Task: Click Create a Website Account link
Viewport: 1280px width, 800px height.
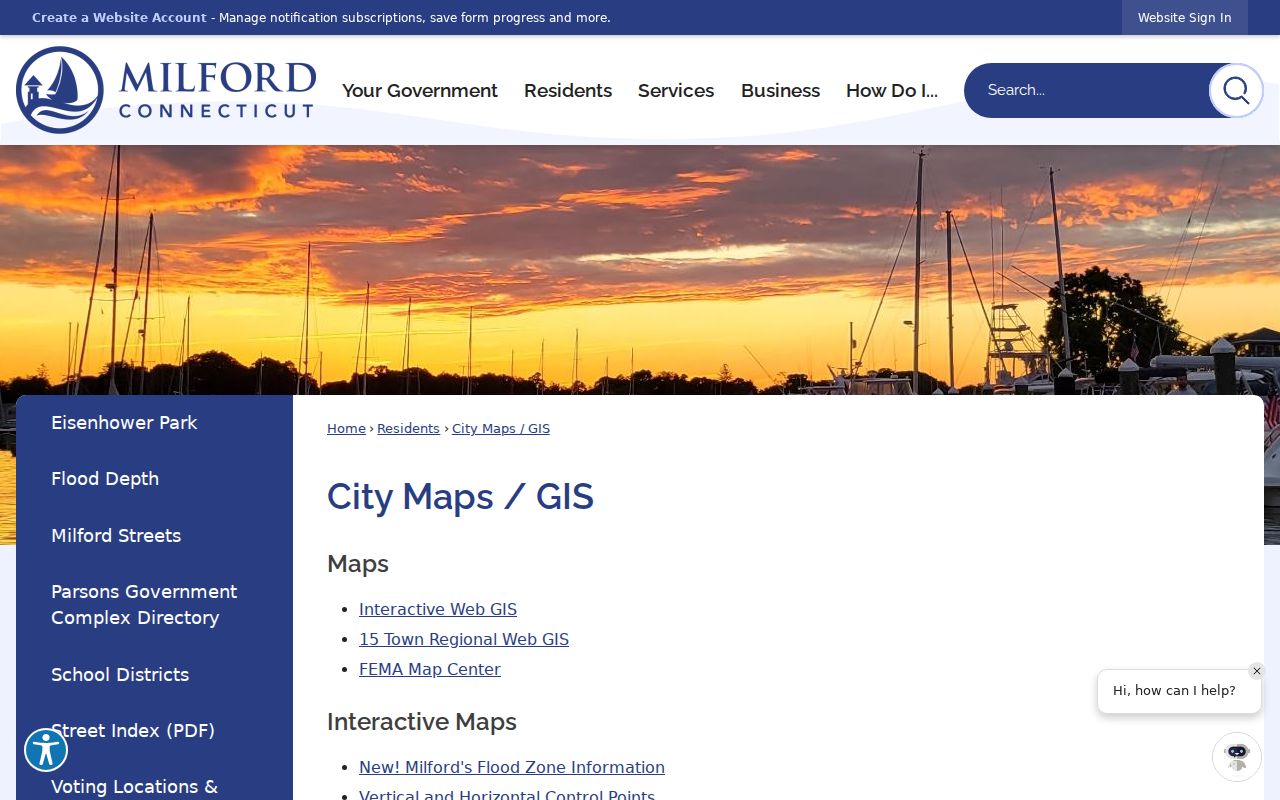Action: 119,18
